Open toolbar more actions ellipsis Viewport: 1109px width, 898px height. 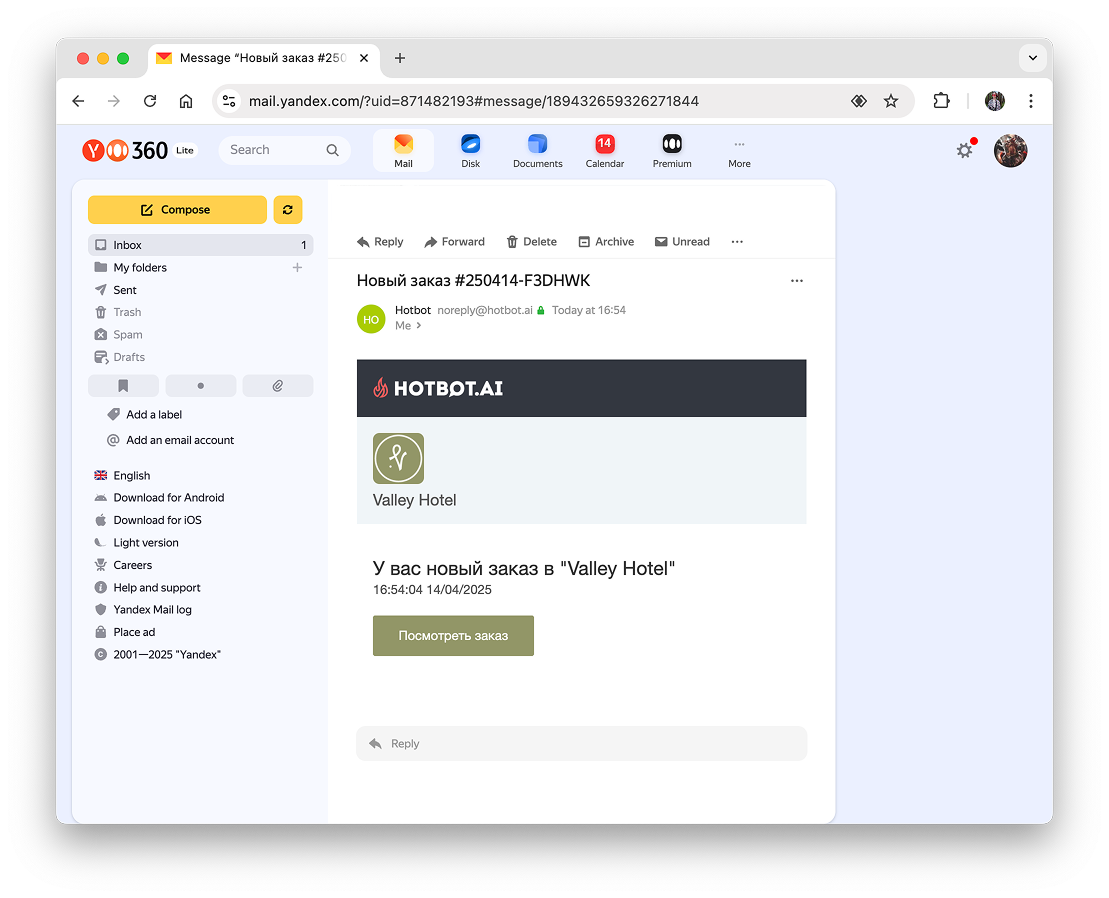coord(737,242)
